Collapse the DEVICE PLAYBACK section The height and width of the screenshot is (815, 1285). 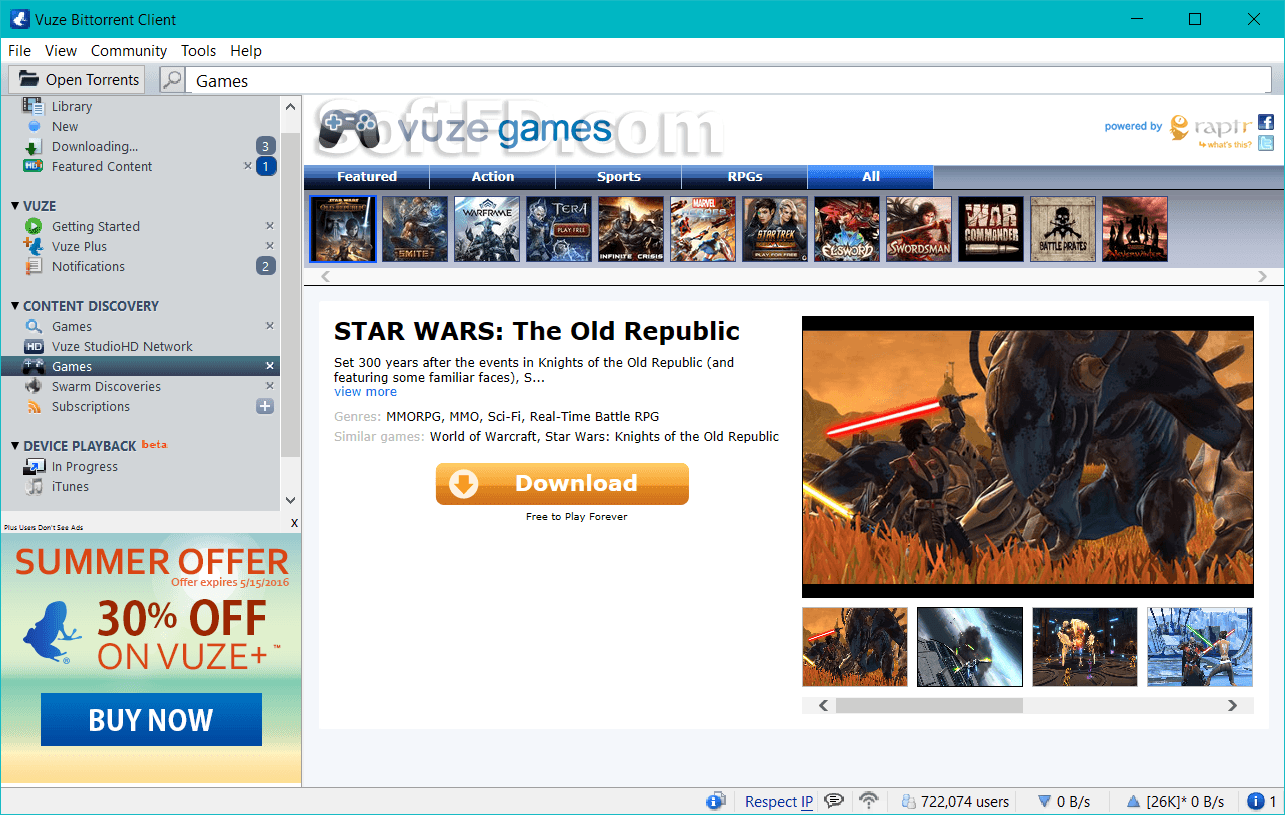click(x=15, y=446)
